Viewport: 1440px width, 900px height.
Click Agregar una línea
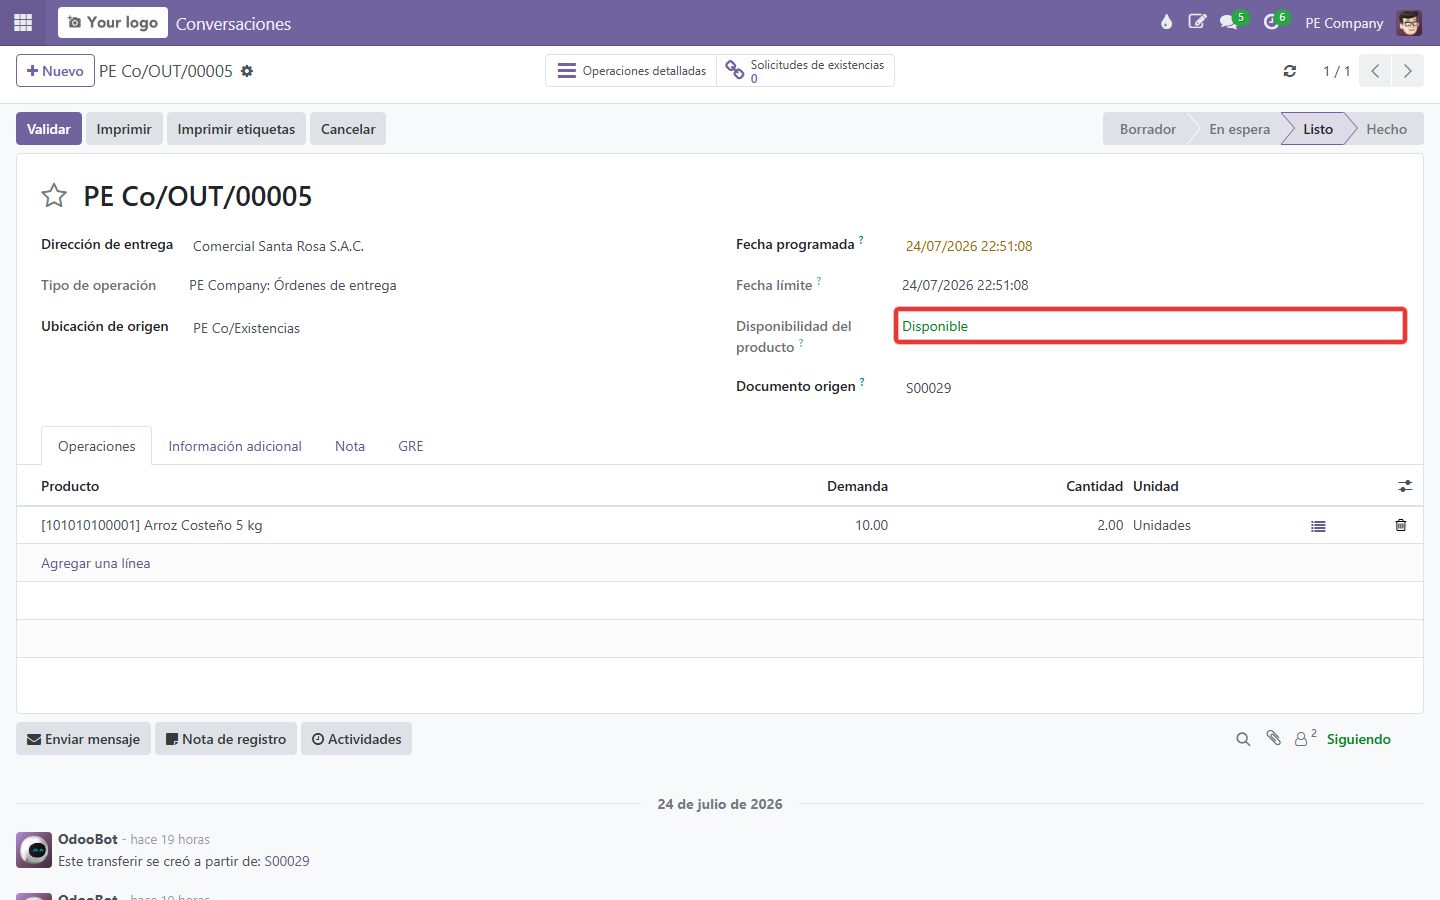click(96, 563)
